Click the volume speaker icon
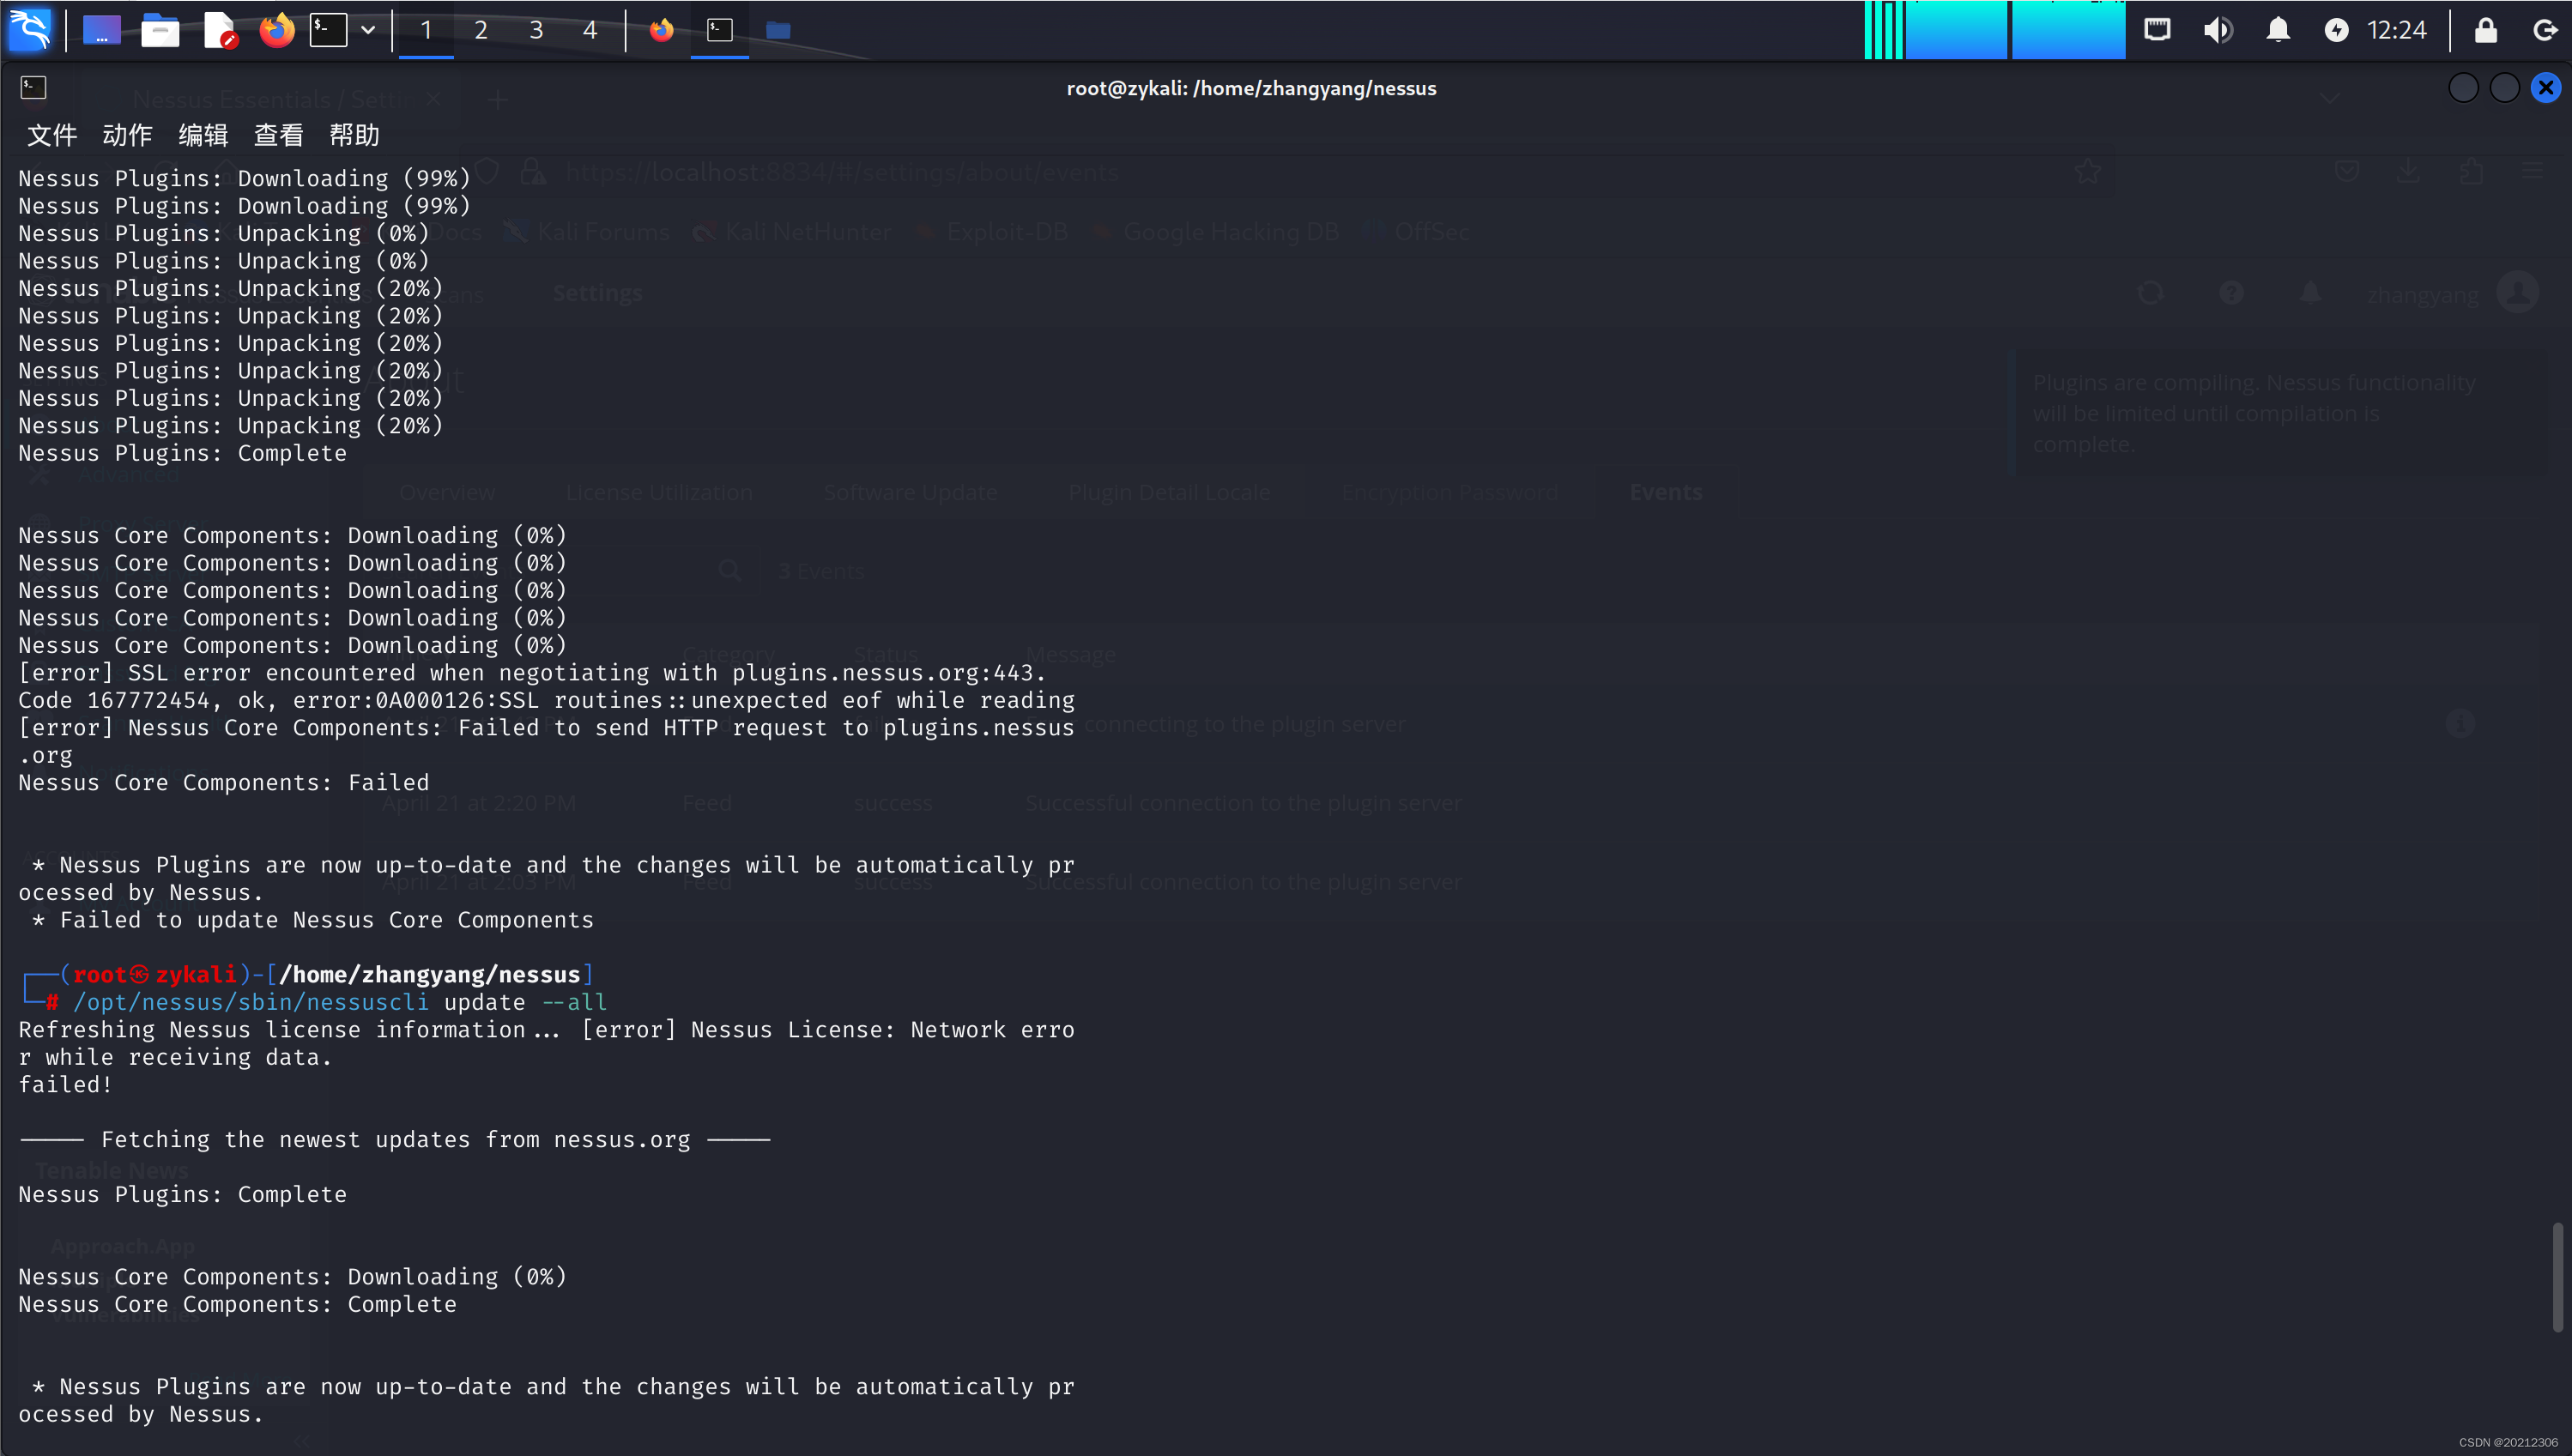The image size is (2572, 1456). [2217, 30]
